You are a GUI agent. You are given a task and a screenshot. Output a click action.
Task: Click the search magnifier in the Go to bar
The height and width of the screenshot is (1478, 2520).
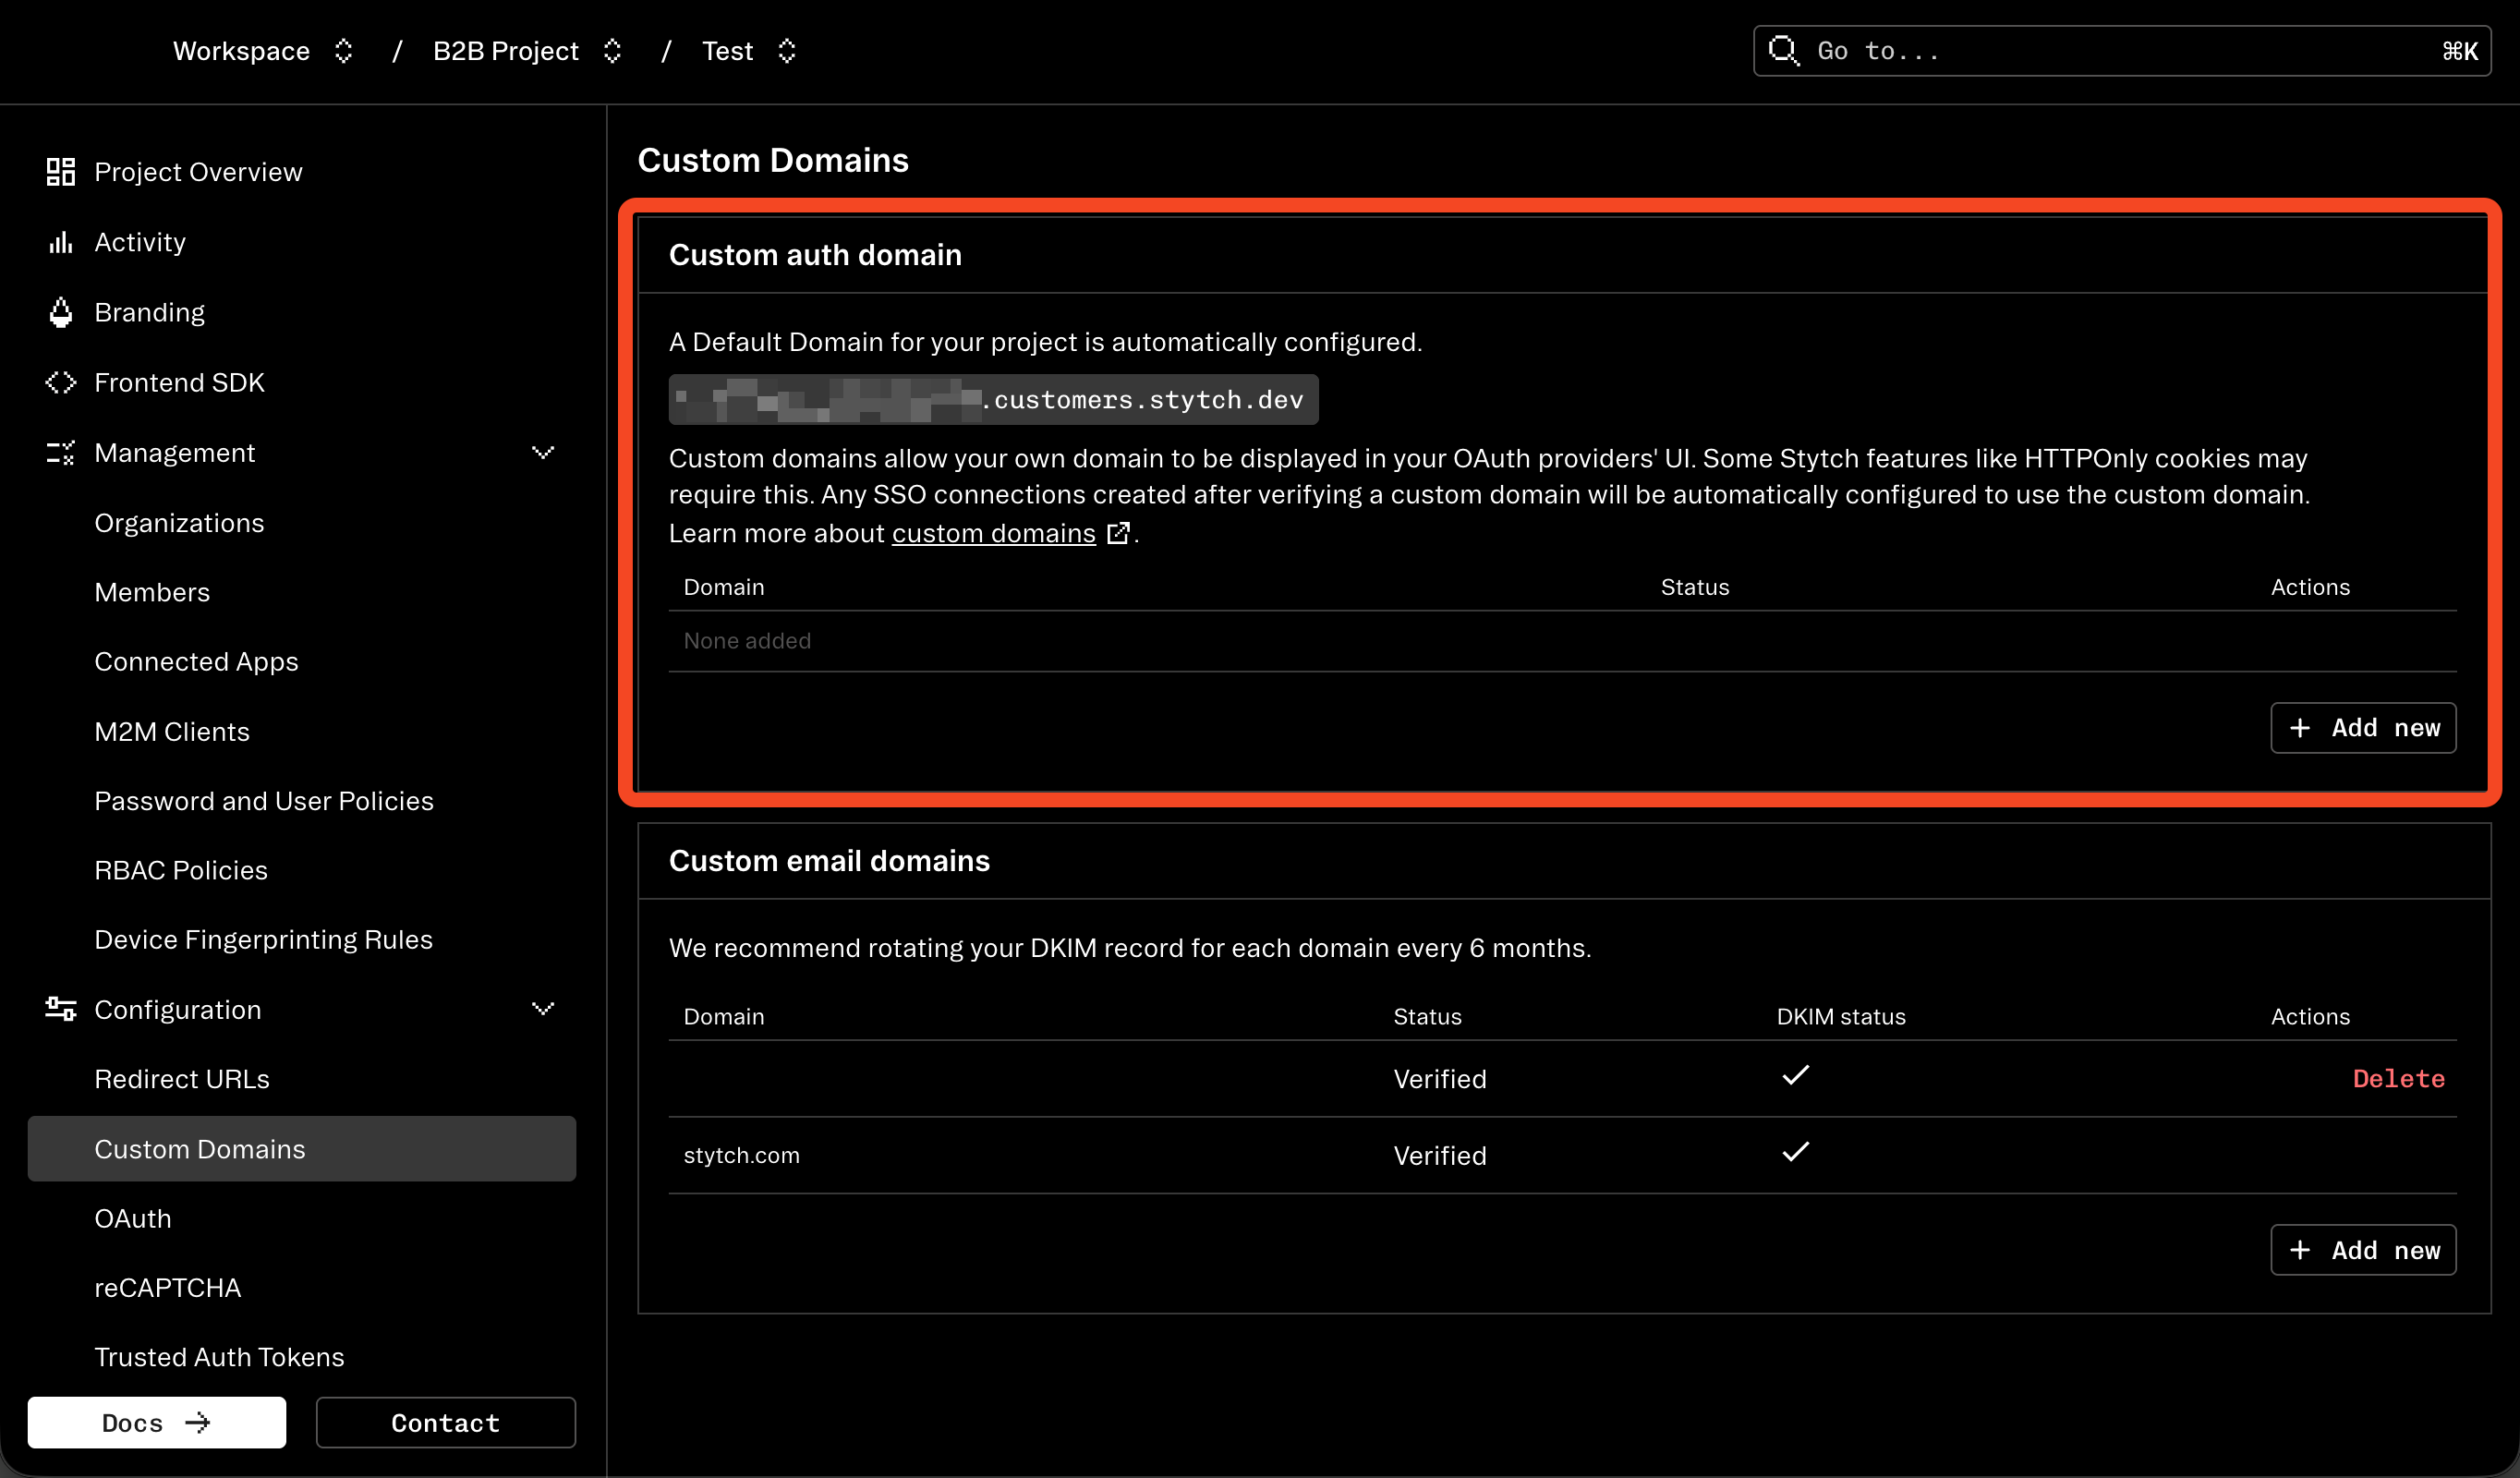pos(1784,50)
